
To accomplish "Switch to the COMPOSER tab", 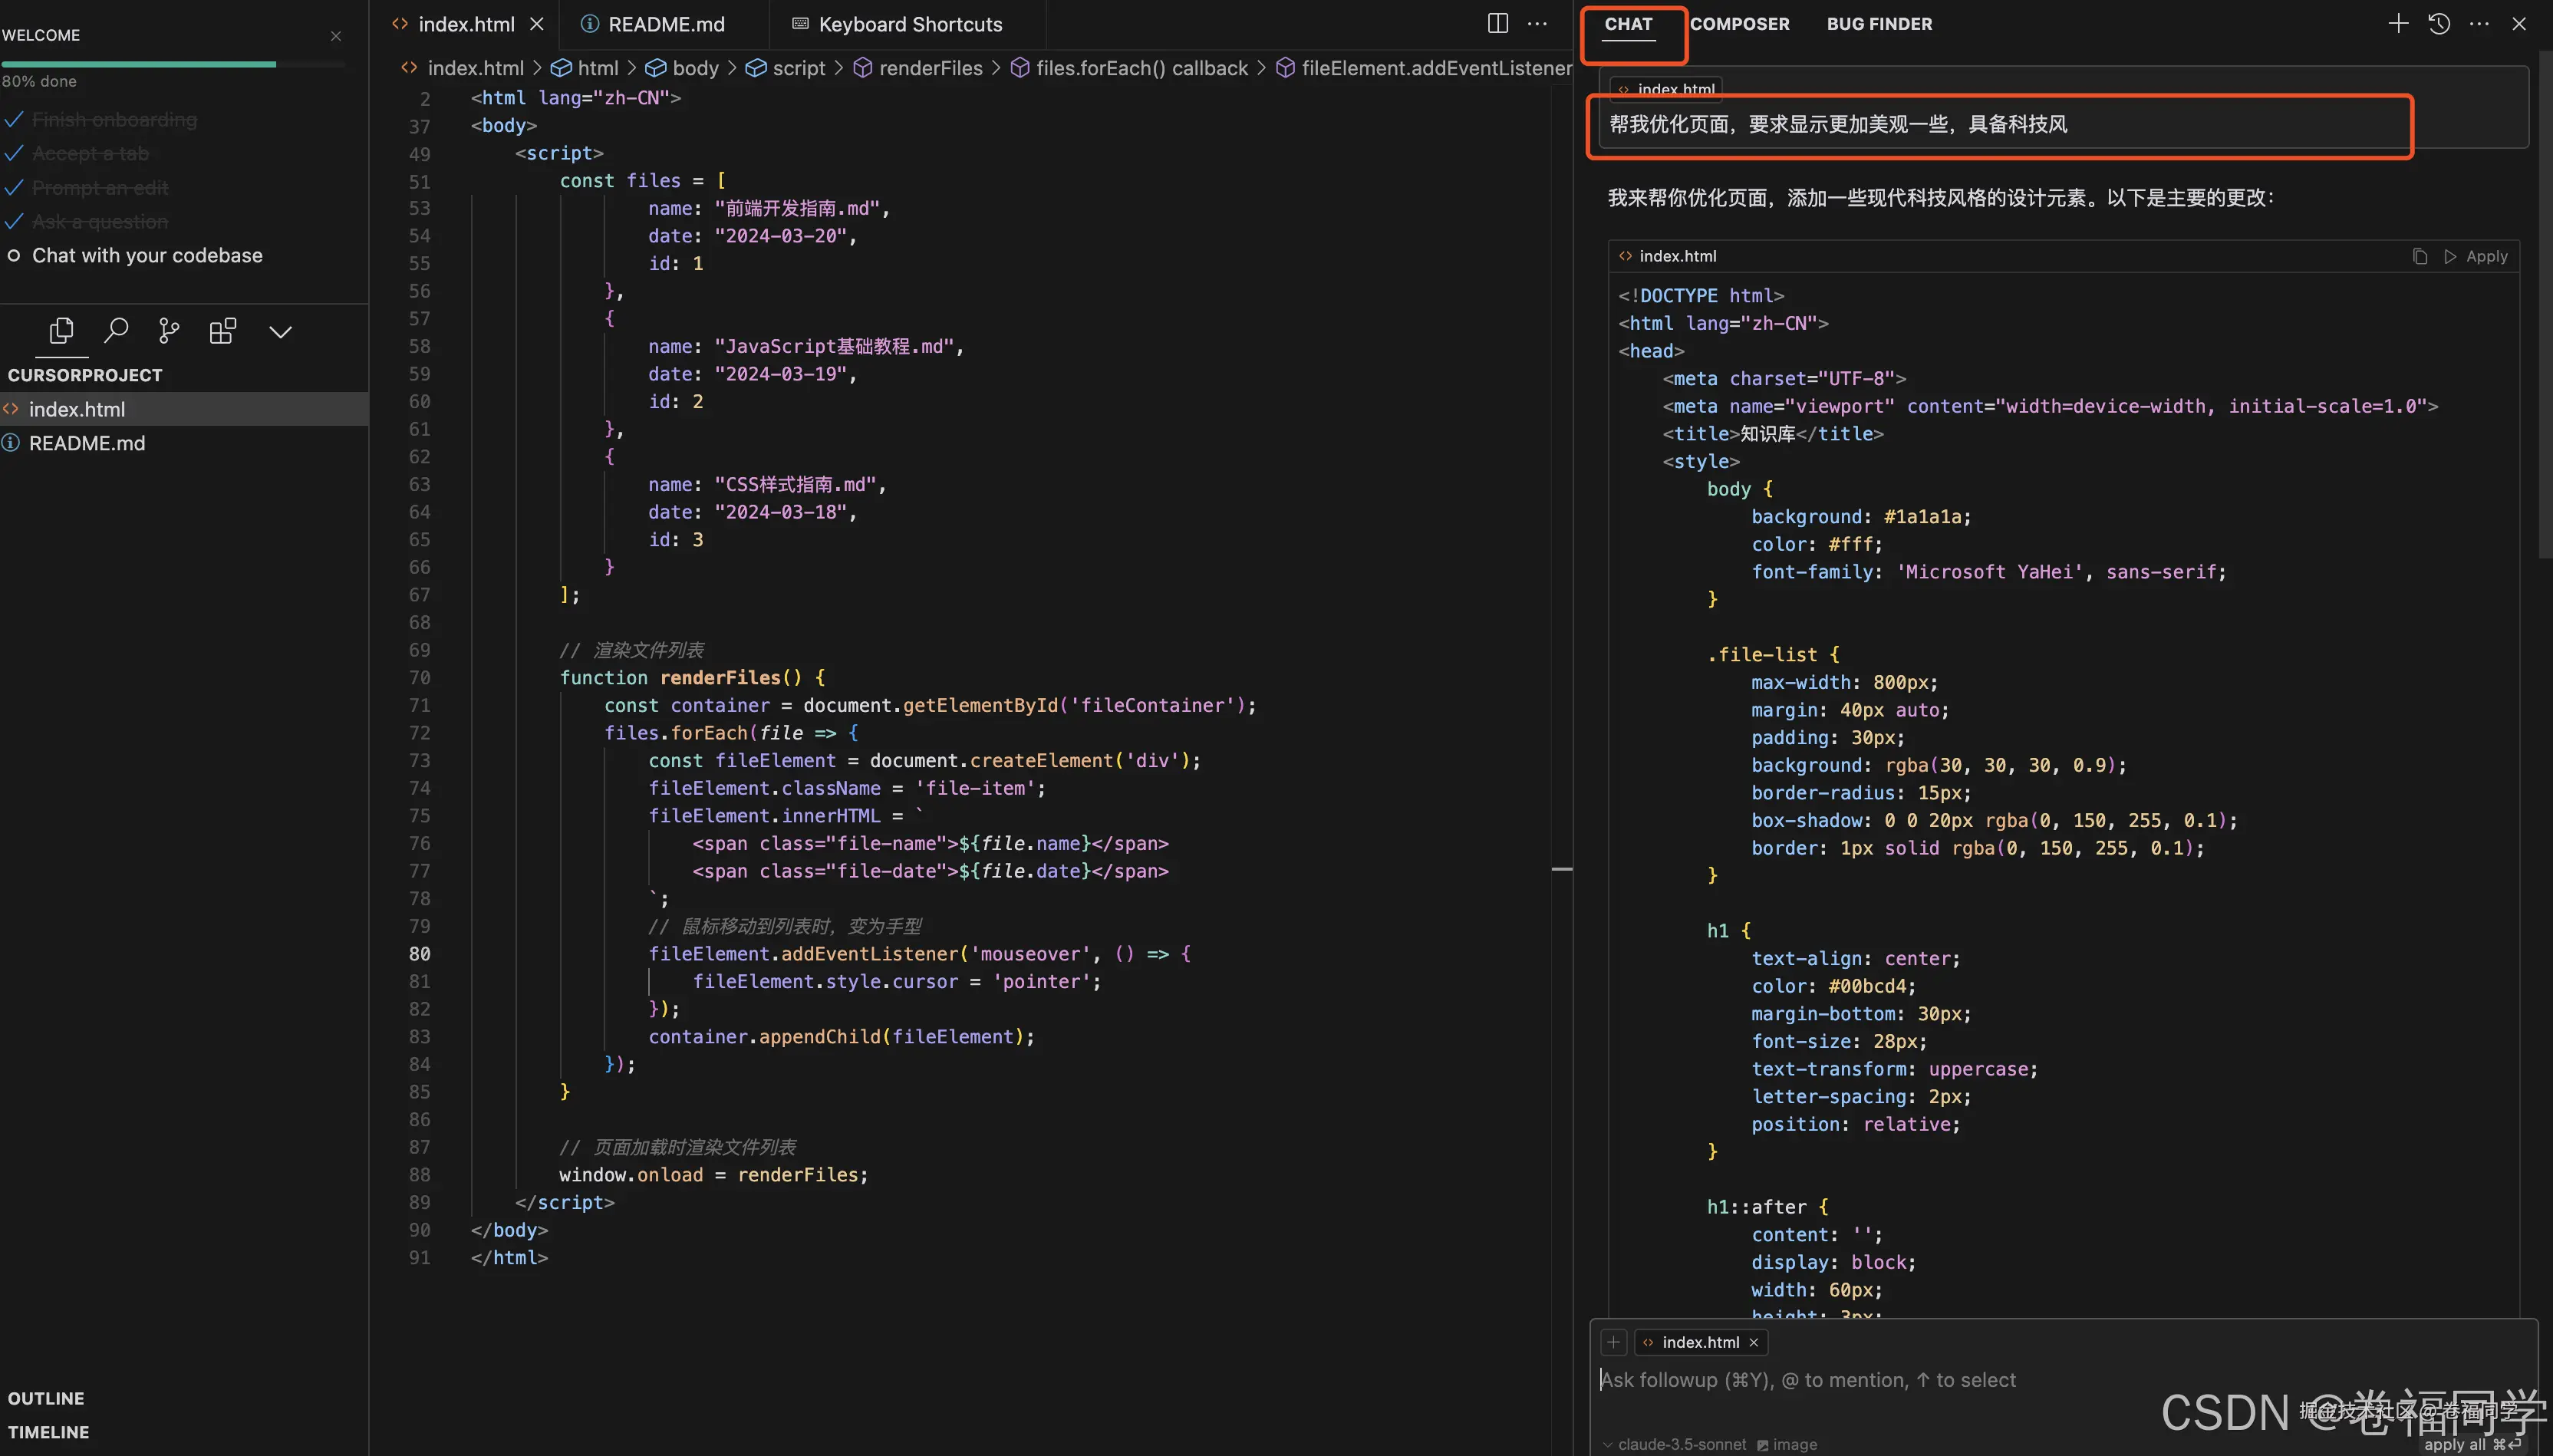I will (x=1739, y=24).
